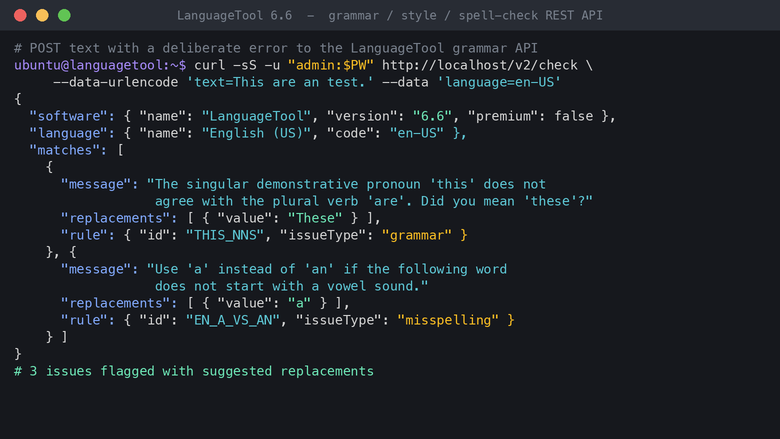This screenshot has height=439, width=780.
Task: Click the 'text=This are an test.' argument
Action: tap(280, 82)
